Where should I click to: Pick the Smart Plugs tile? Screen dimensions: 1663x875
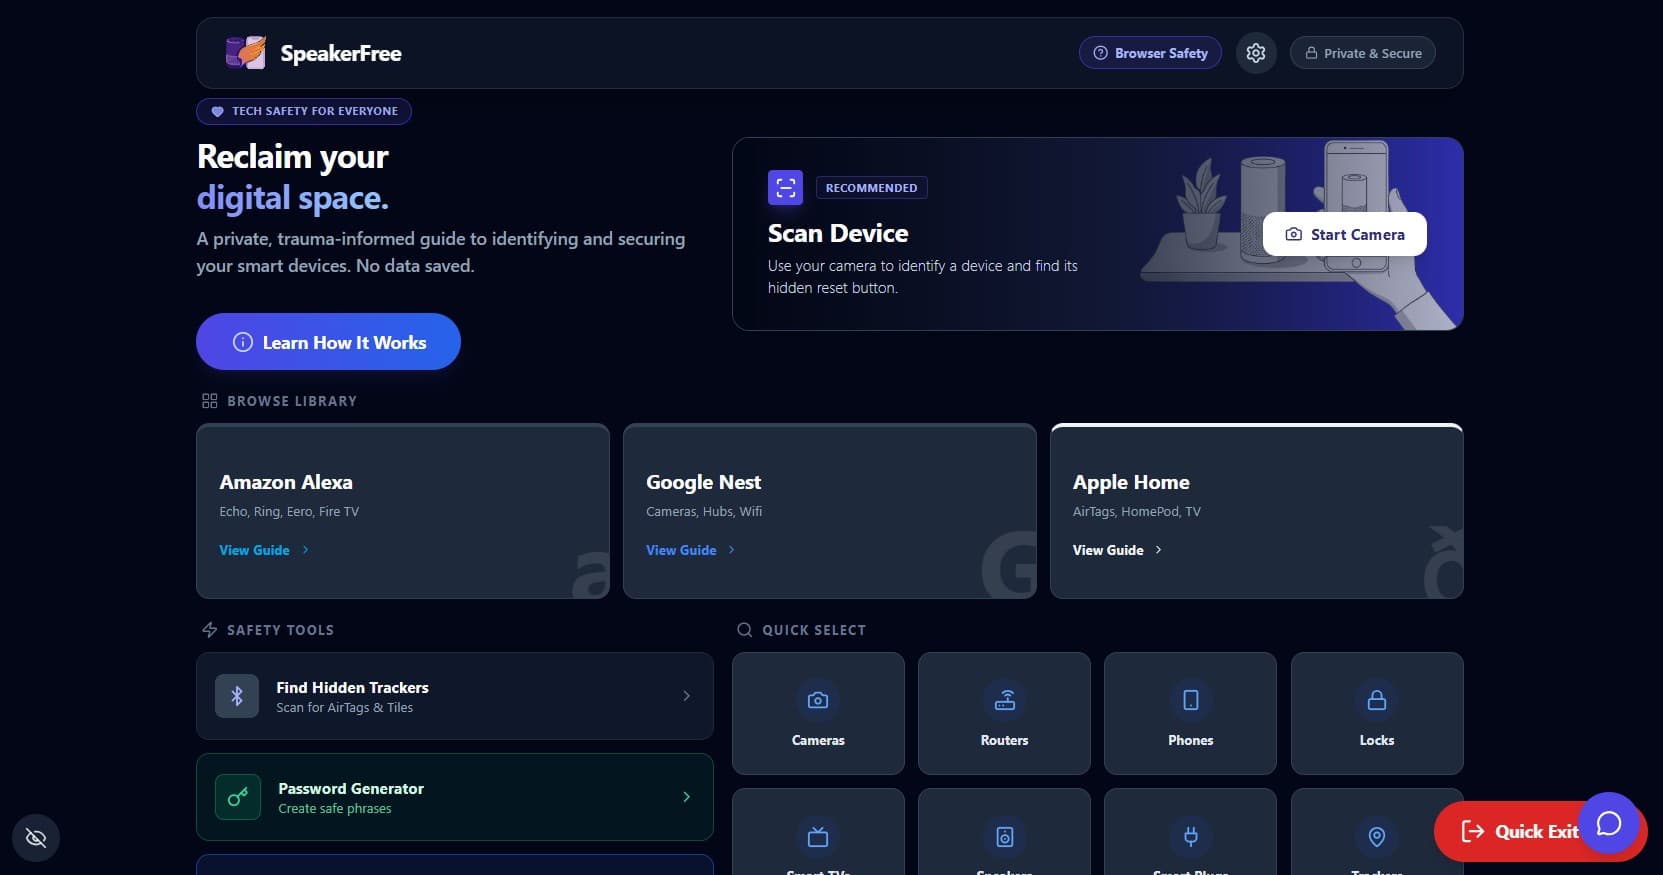tap(1190, 832)
